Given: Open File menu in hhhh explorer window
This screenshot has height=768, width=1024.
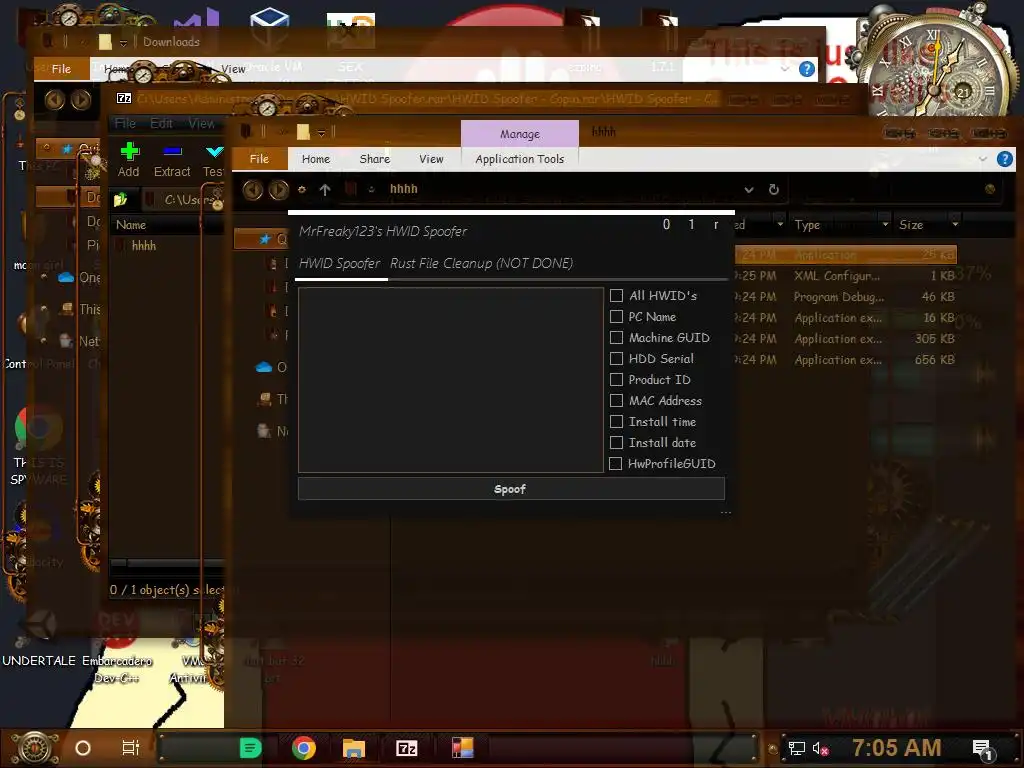Looking at the screenshot, I should (259, 159).
